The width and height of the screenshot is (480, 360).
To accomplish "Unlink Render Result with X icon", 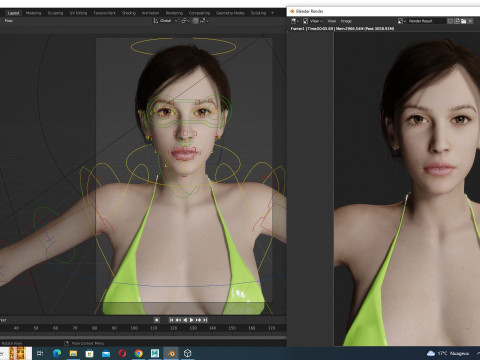I will 470,21.
